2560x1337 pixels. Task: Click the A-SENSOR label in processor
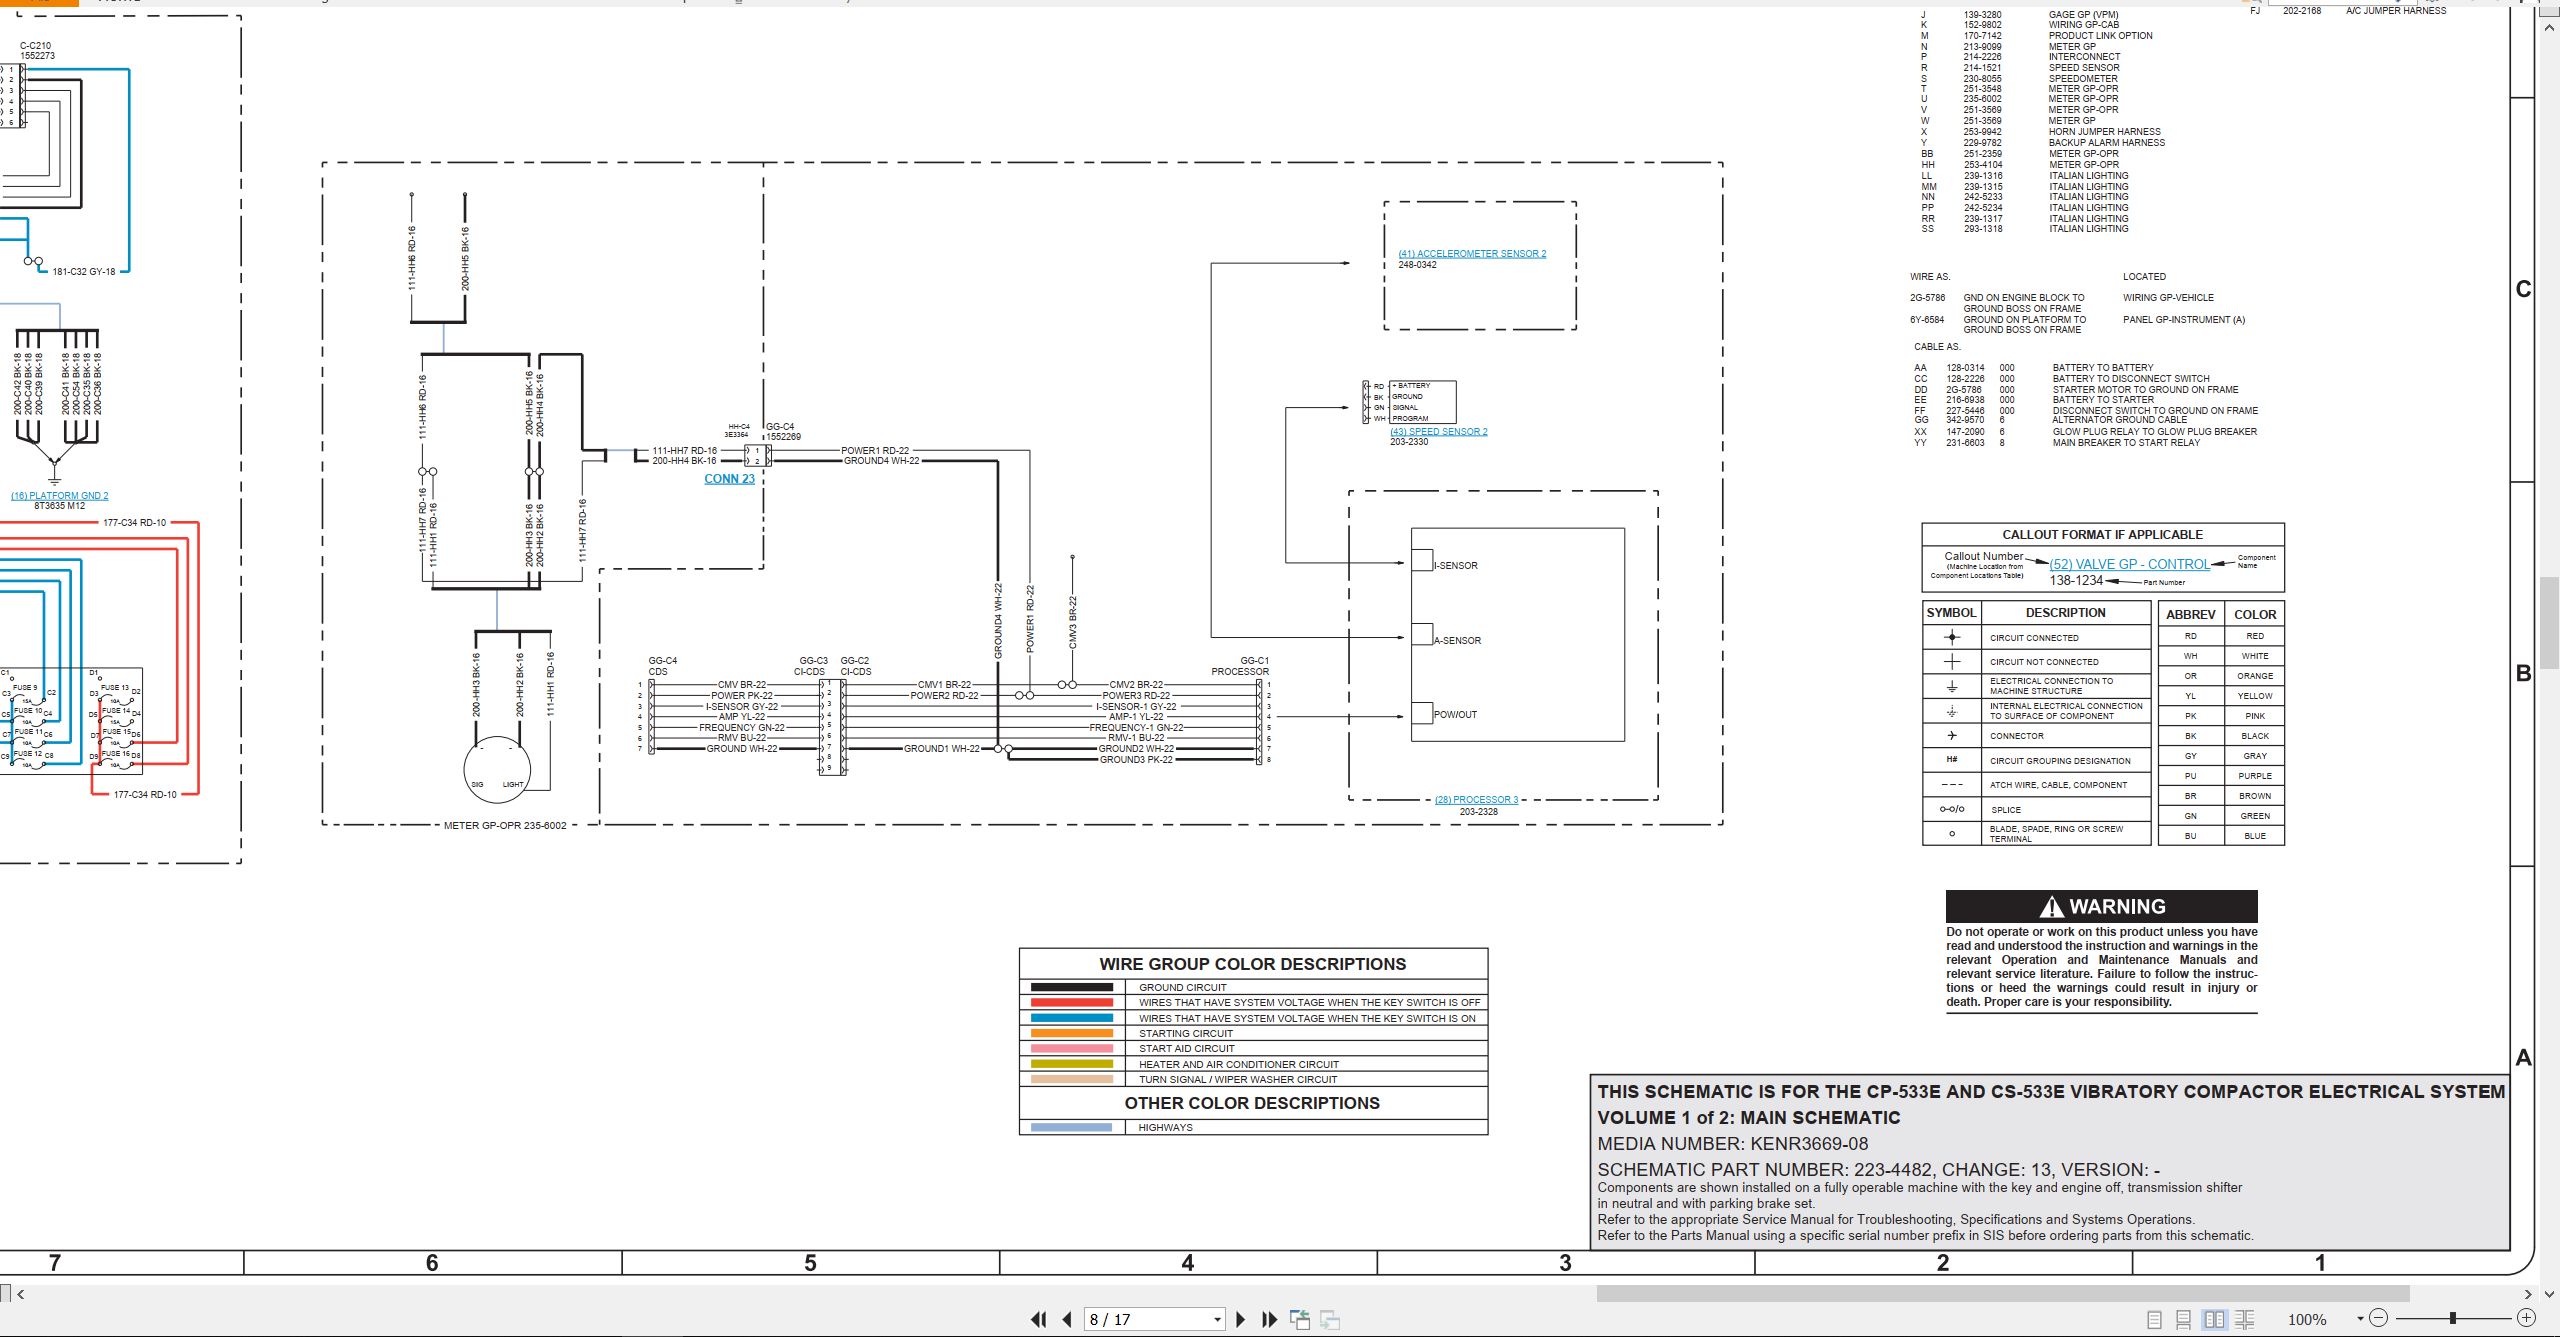point(1456,640)
